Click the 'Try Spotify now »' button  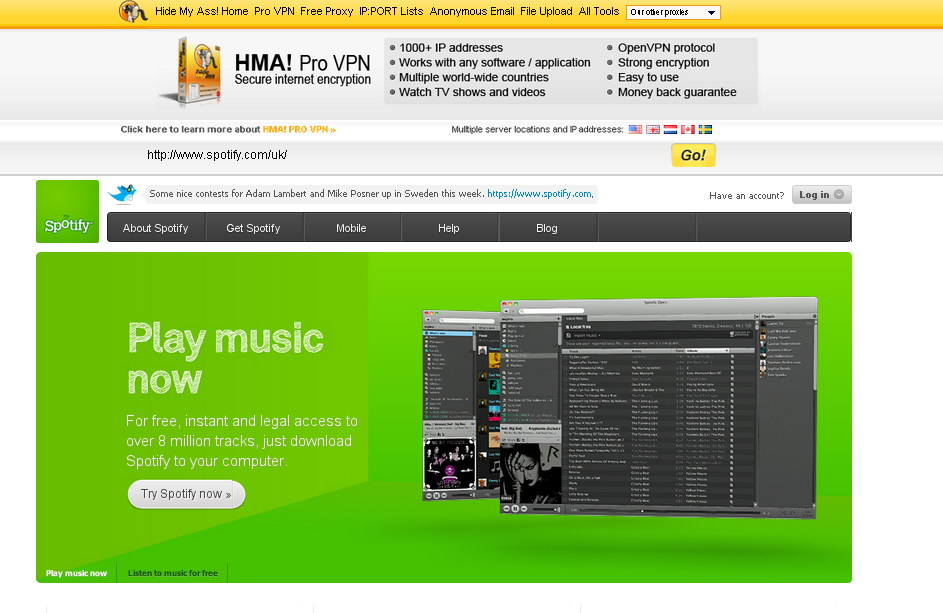coord(186,494)
